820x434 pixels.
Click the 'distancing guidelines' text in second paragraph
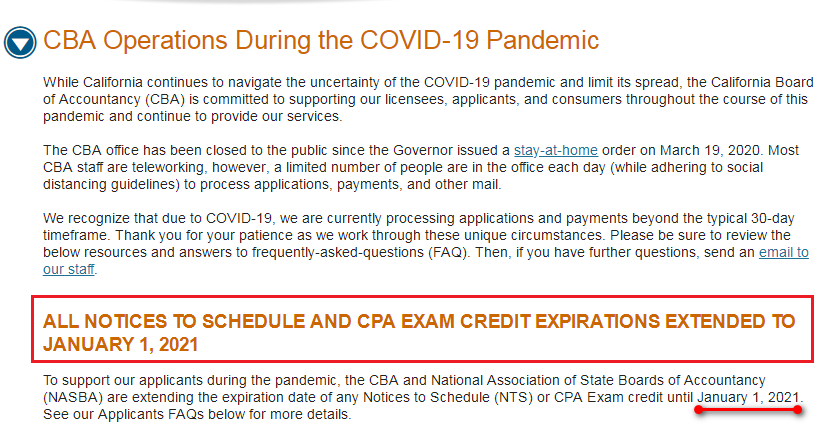click(x=110, y=184)
